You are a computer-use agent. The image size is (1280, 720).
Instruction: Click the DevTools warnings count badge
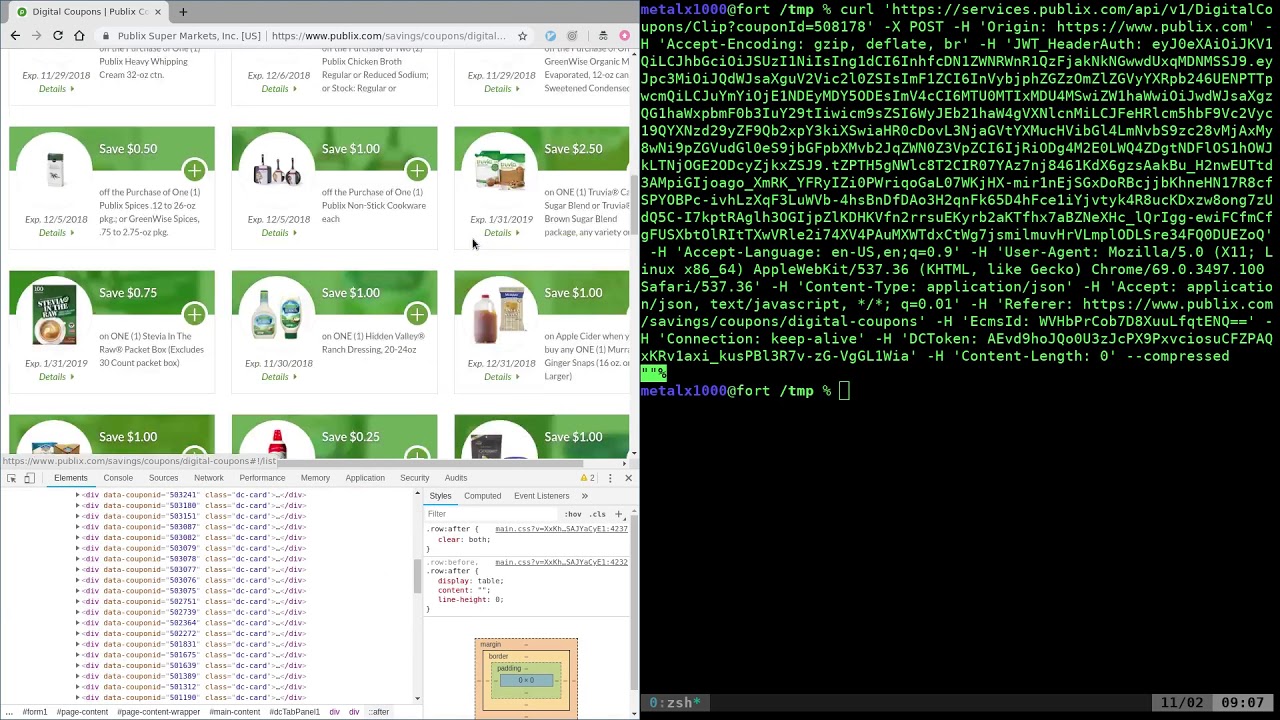[x=588, y=478]
